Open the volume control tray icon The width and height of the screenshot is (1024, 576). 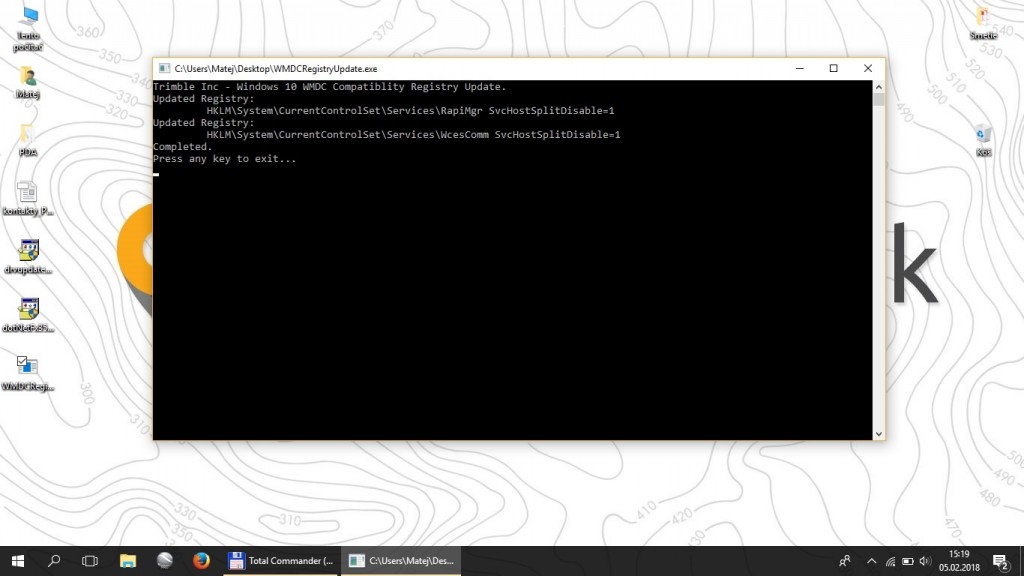(x=925, y=561)
